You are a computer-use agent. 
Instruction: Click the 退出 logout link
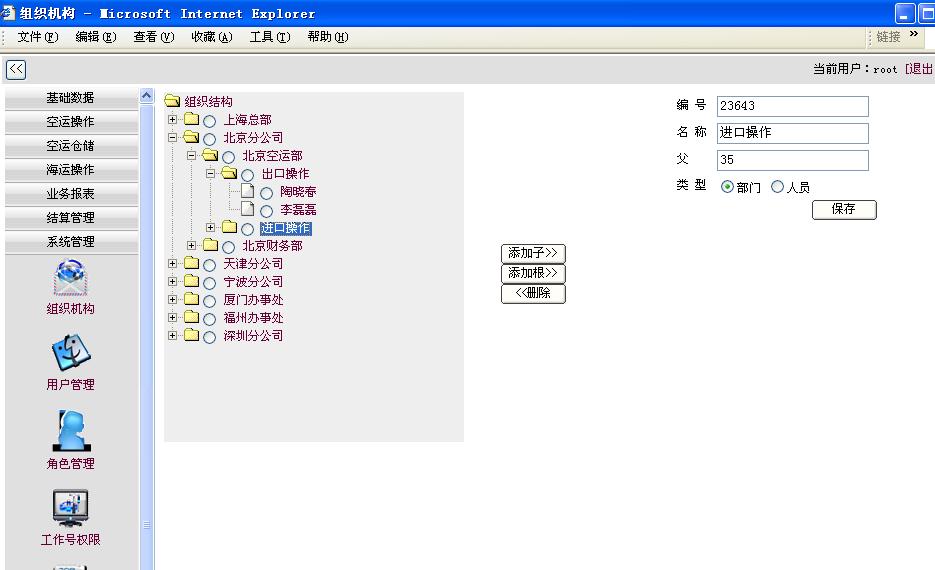[x=921, y=69]
